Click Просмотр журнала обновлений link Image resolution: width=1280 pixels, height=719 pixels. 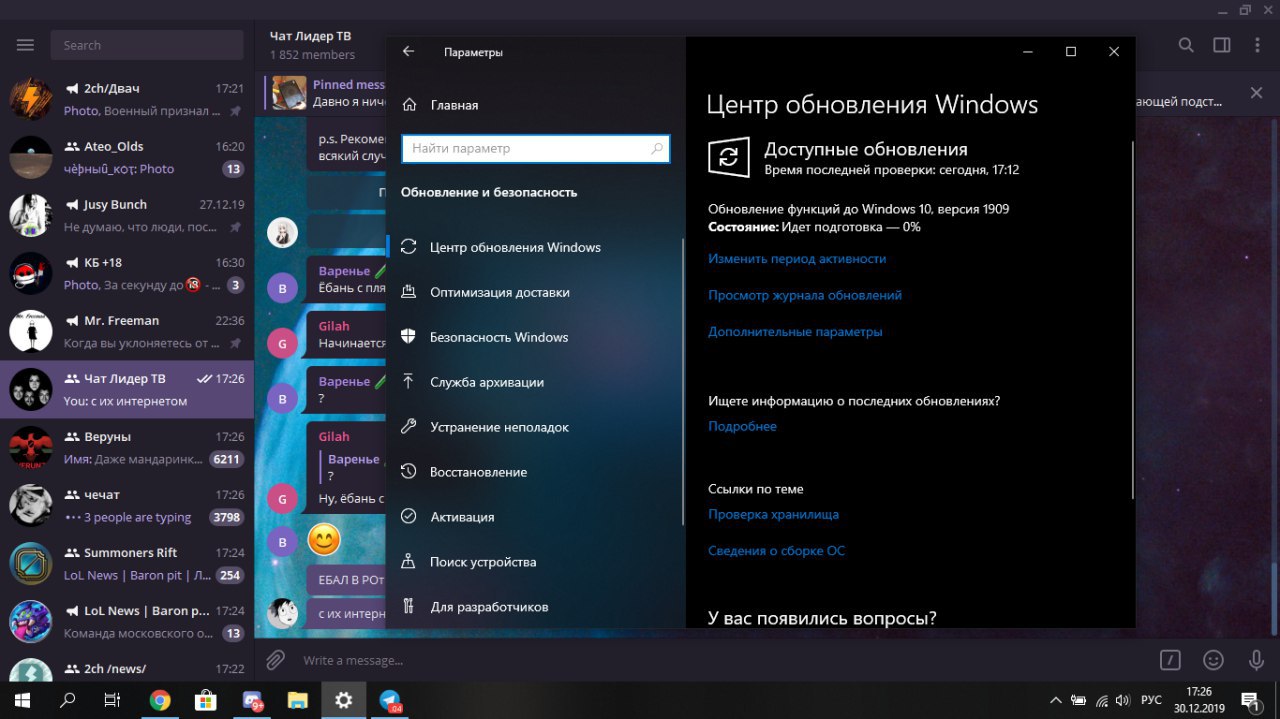click(x=805, y=295)
